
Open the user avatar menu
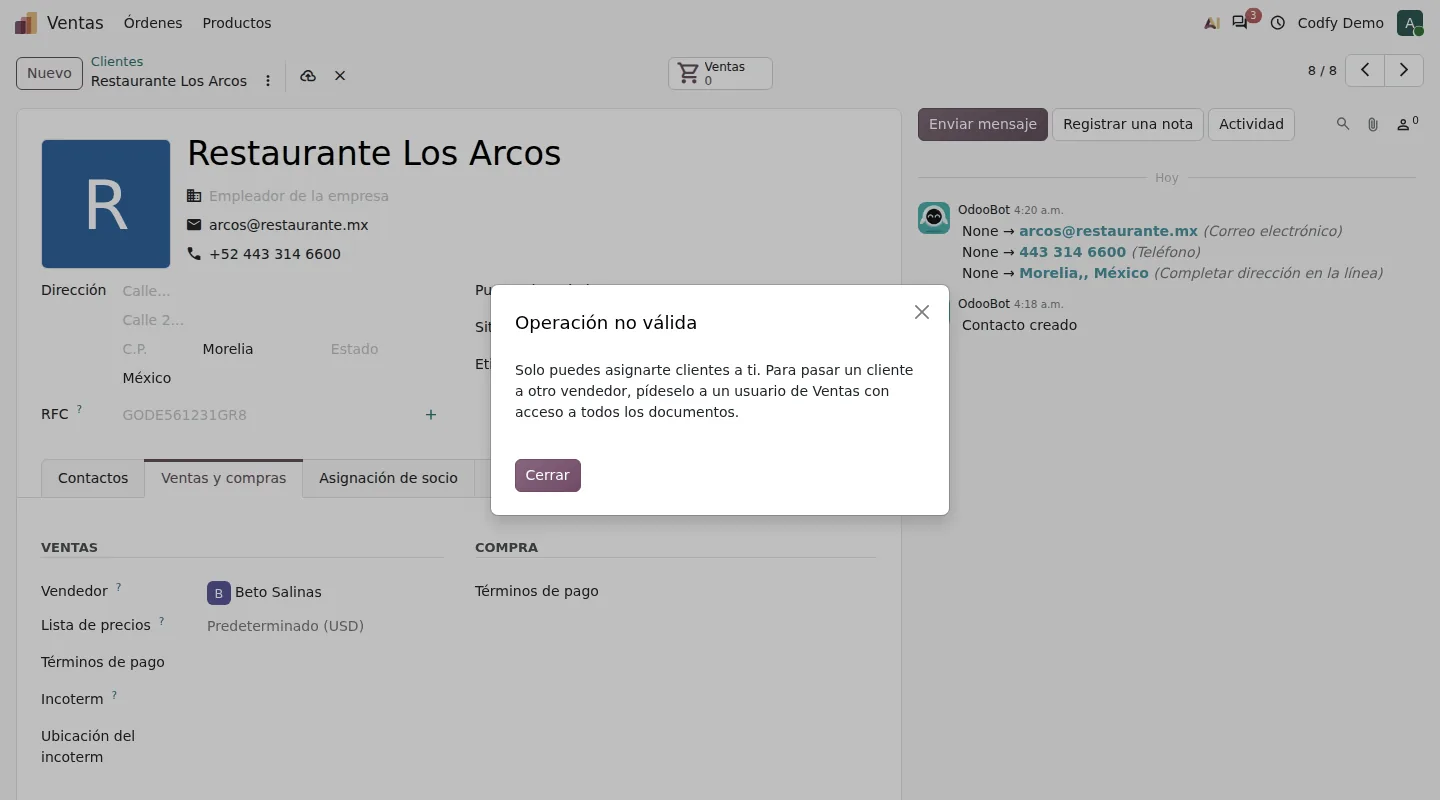pos(1410,23)
